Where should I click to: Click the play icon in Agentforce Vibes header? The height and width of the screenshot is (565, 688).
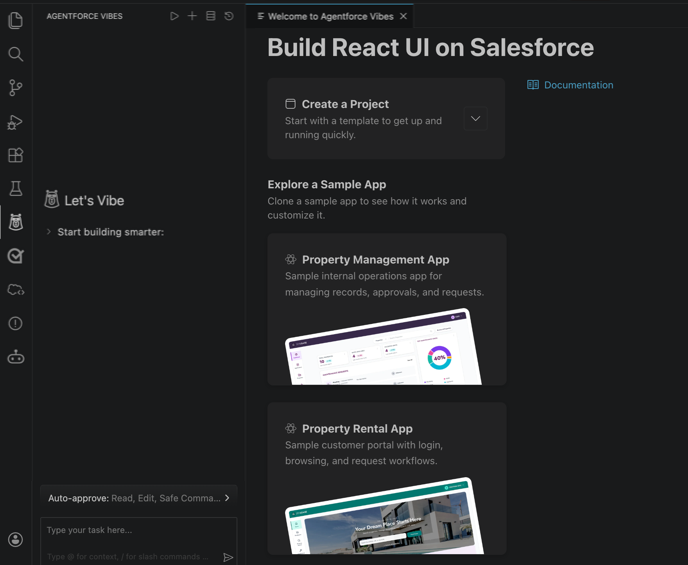174,16
